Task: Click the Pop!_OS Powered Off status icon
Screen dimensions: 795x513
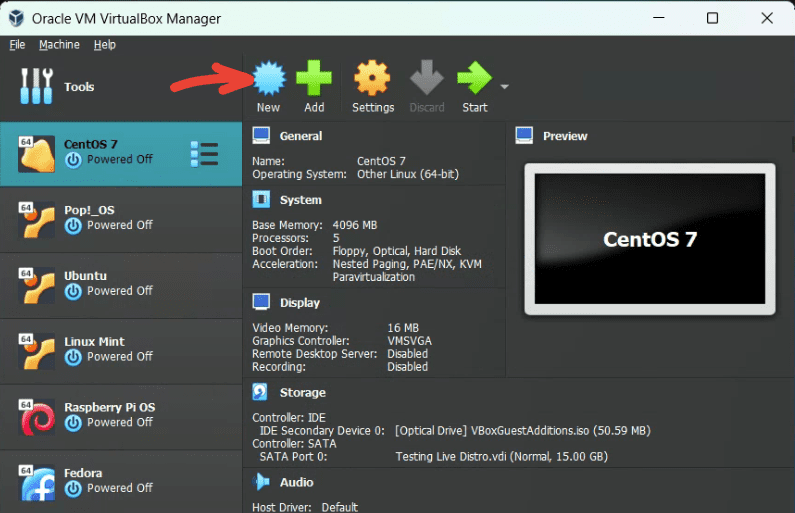Action: tap(73, 226)
